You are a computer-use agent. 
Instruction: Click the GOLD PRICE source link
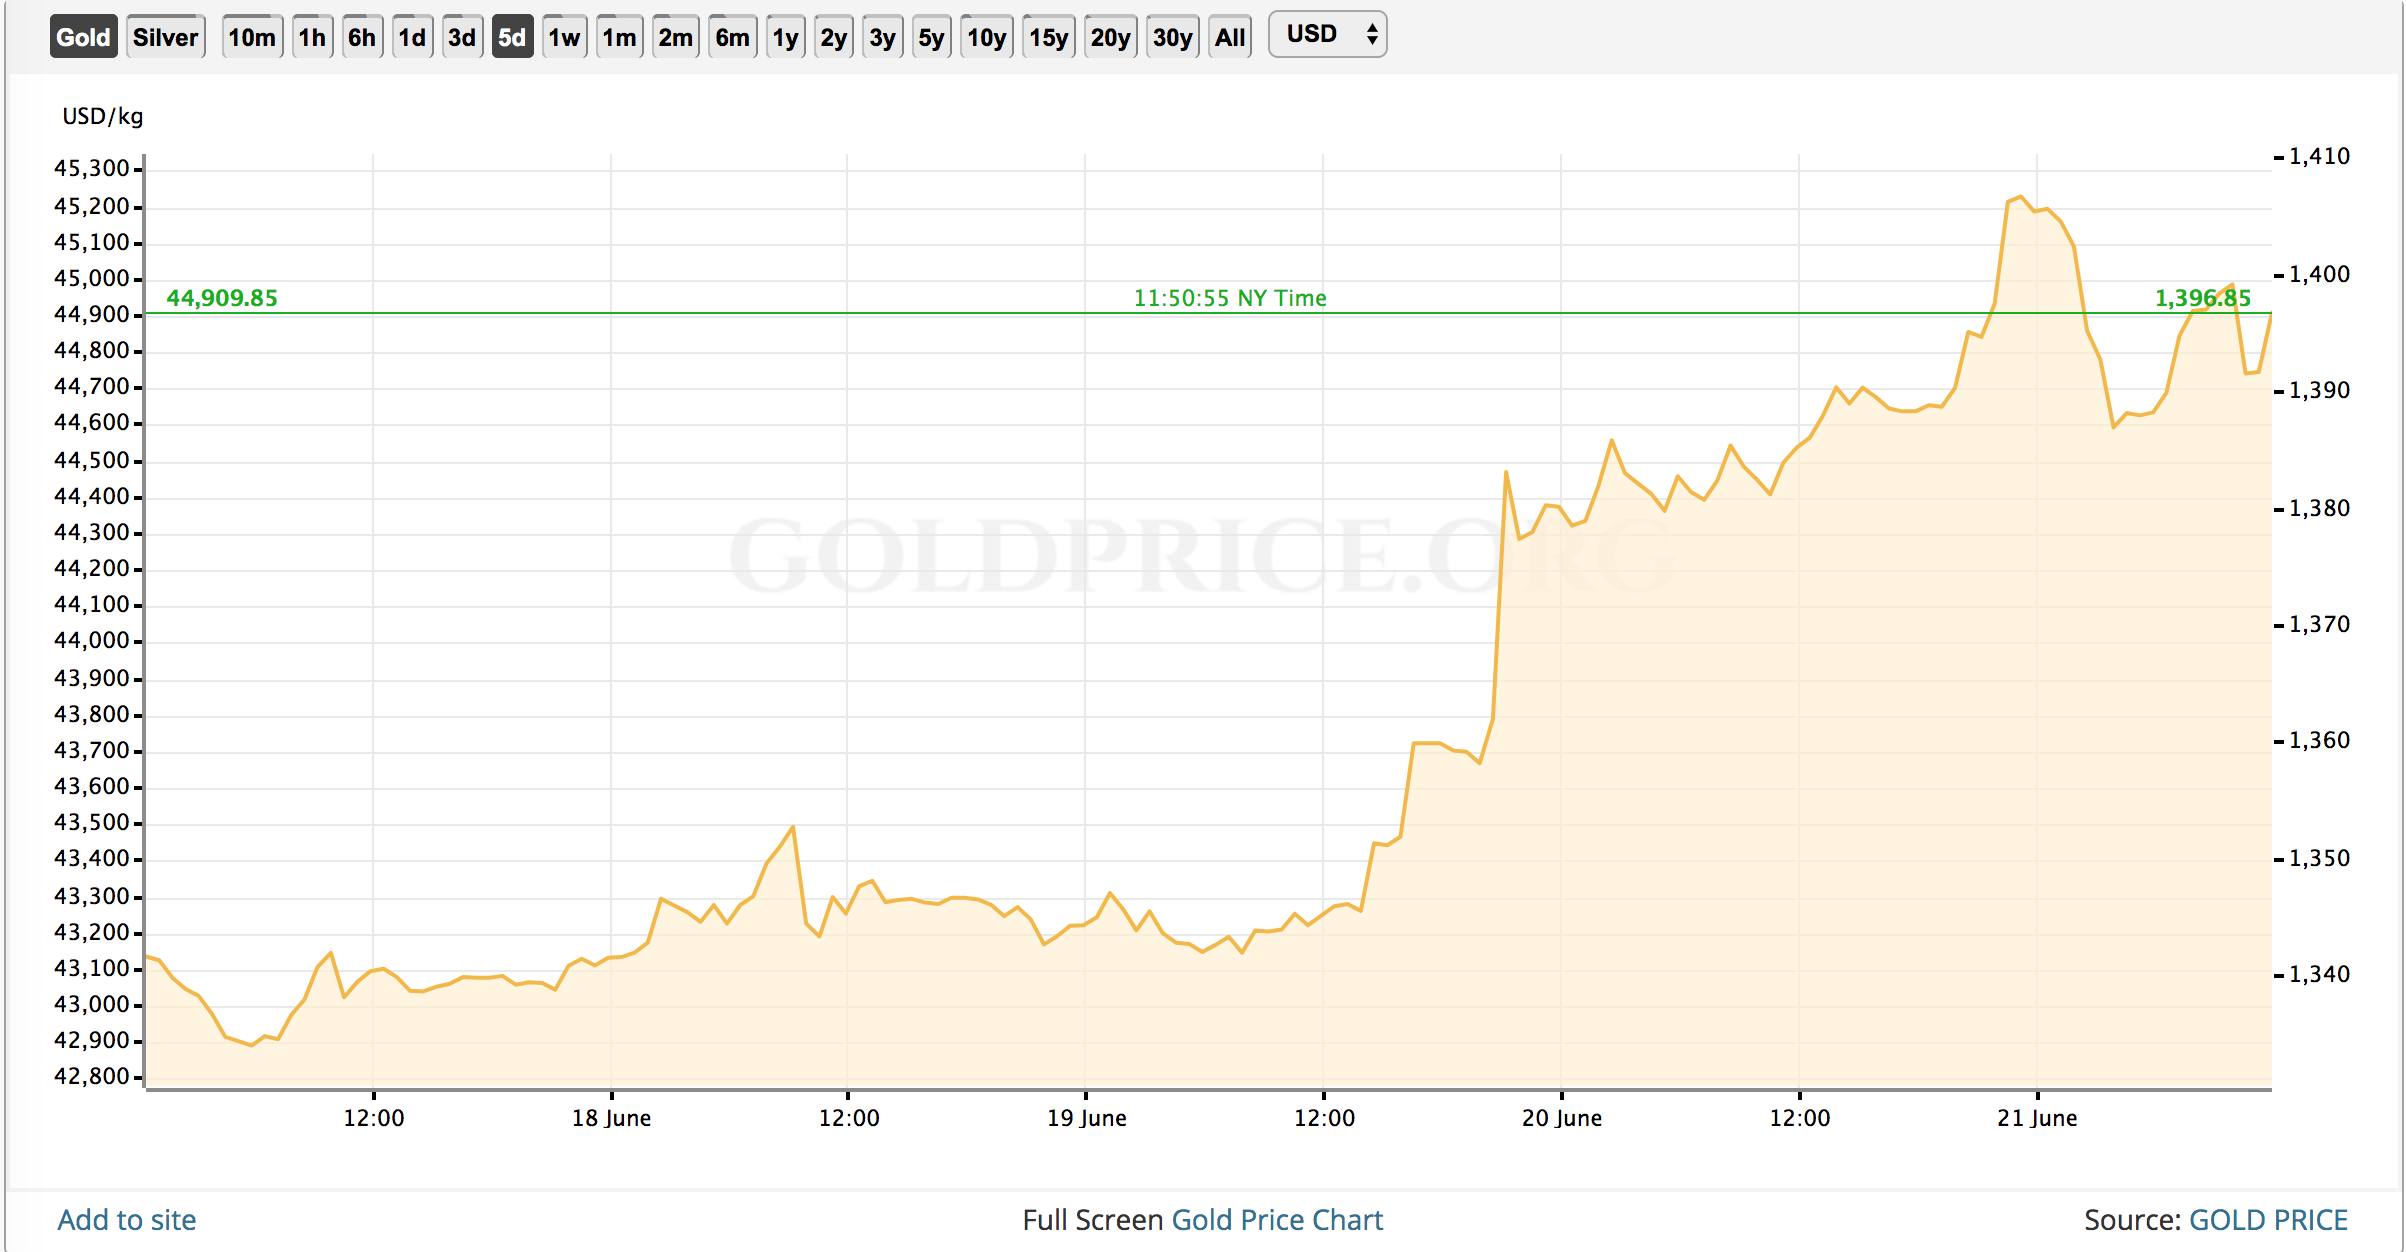2268,1220
